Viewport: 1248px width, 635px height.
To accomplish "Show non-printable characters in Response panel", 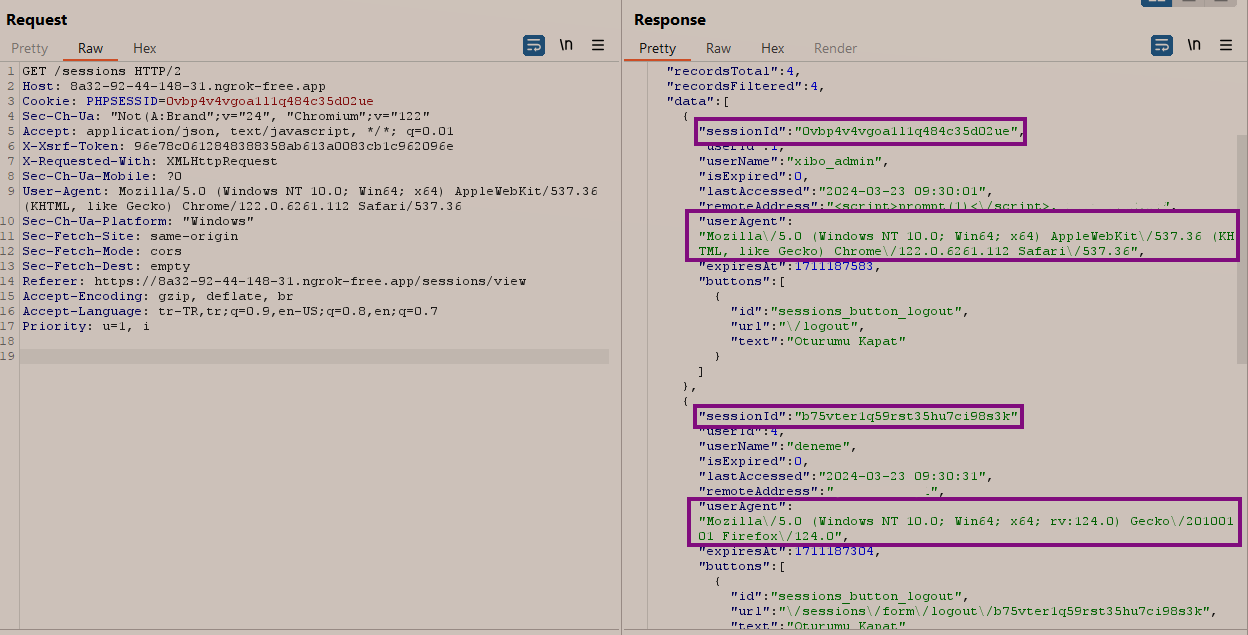I will 1193,45.
